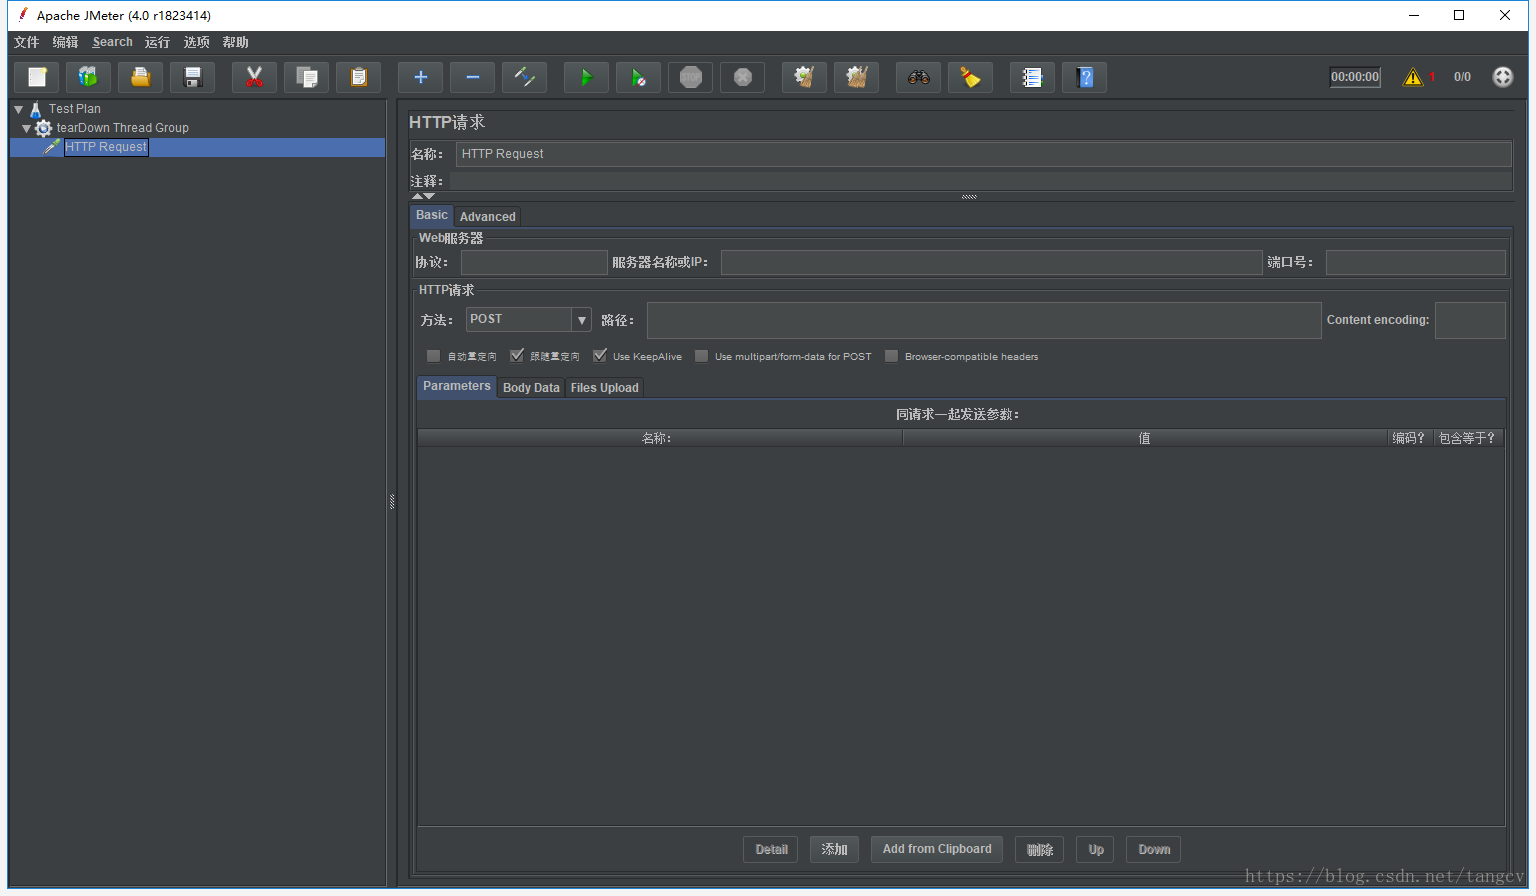Switch to the Body Data tab
Viewport: 1536px width, 896px height.
[x=531, y=388]
